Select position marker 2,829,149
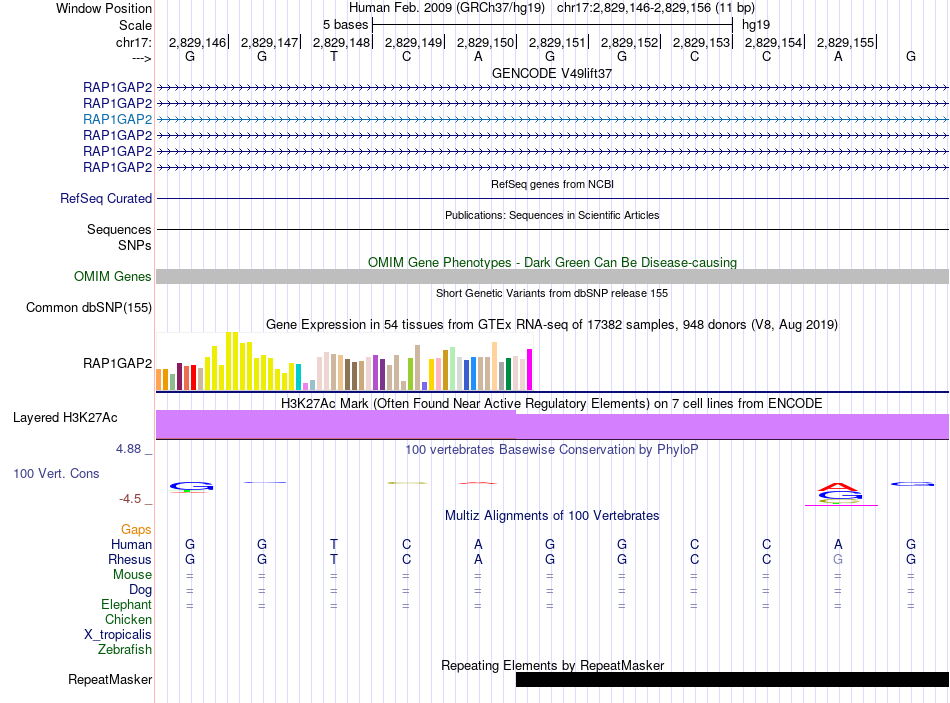 coord(414,42)
